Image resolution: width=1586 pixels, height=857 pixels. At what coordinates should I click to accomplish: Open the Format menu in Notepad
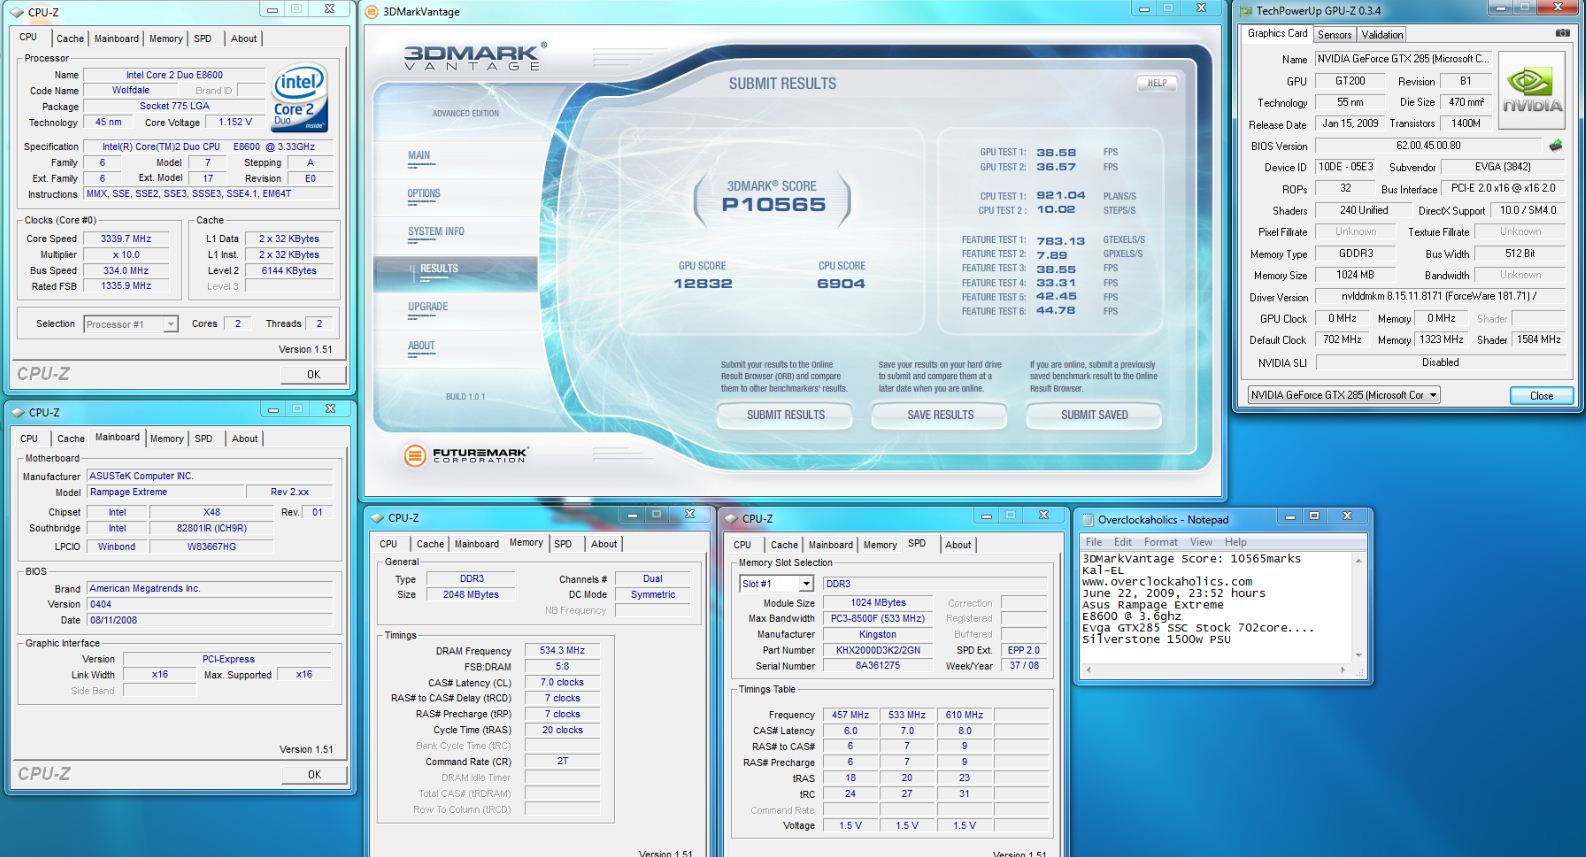pyautogui.click(x=1161, y=542)
